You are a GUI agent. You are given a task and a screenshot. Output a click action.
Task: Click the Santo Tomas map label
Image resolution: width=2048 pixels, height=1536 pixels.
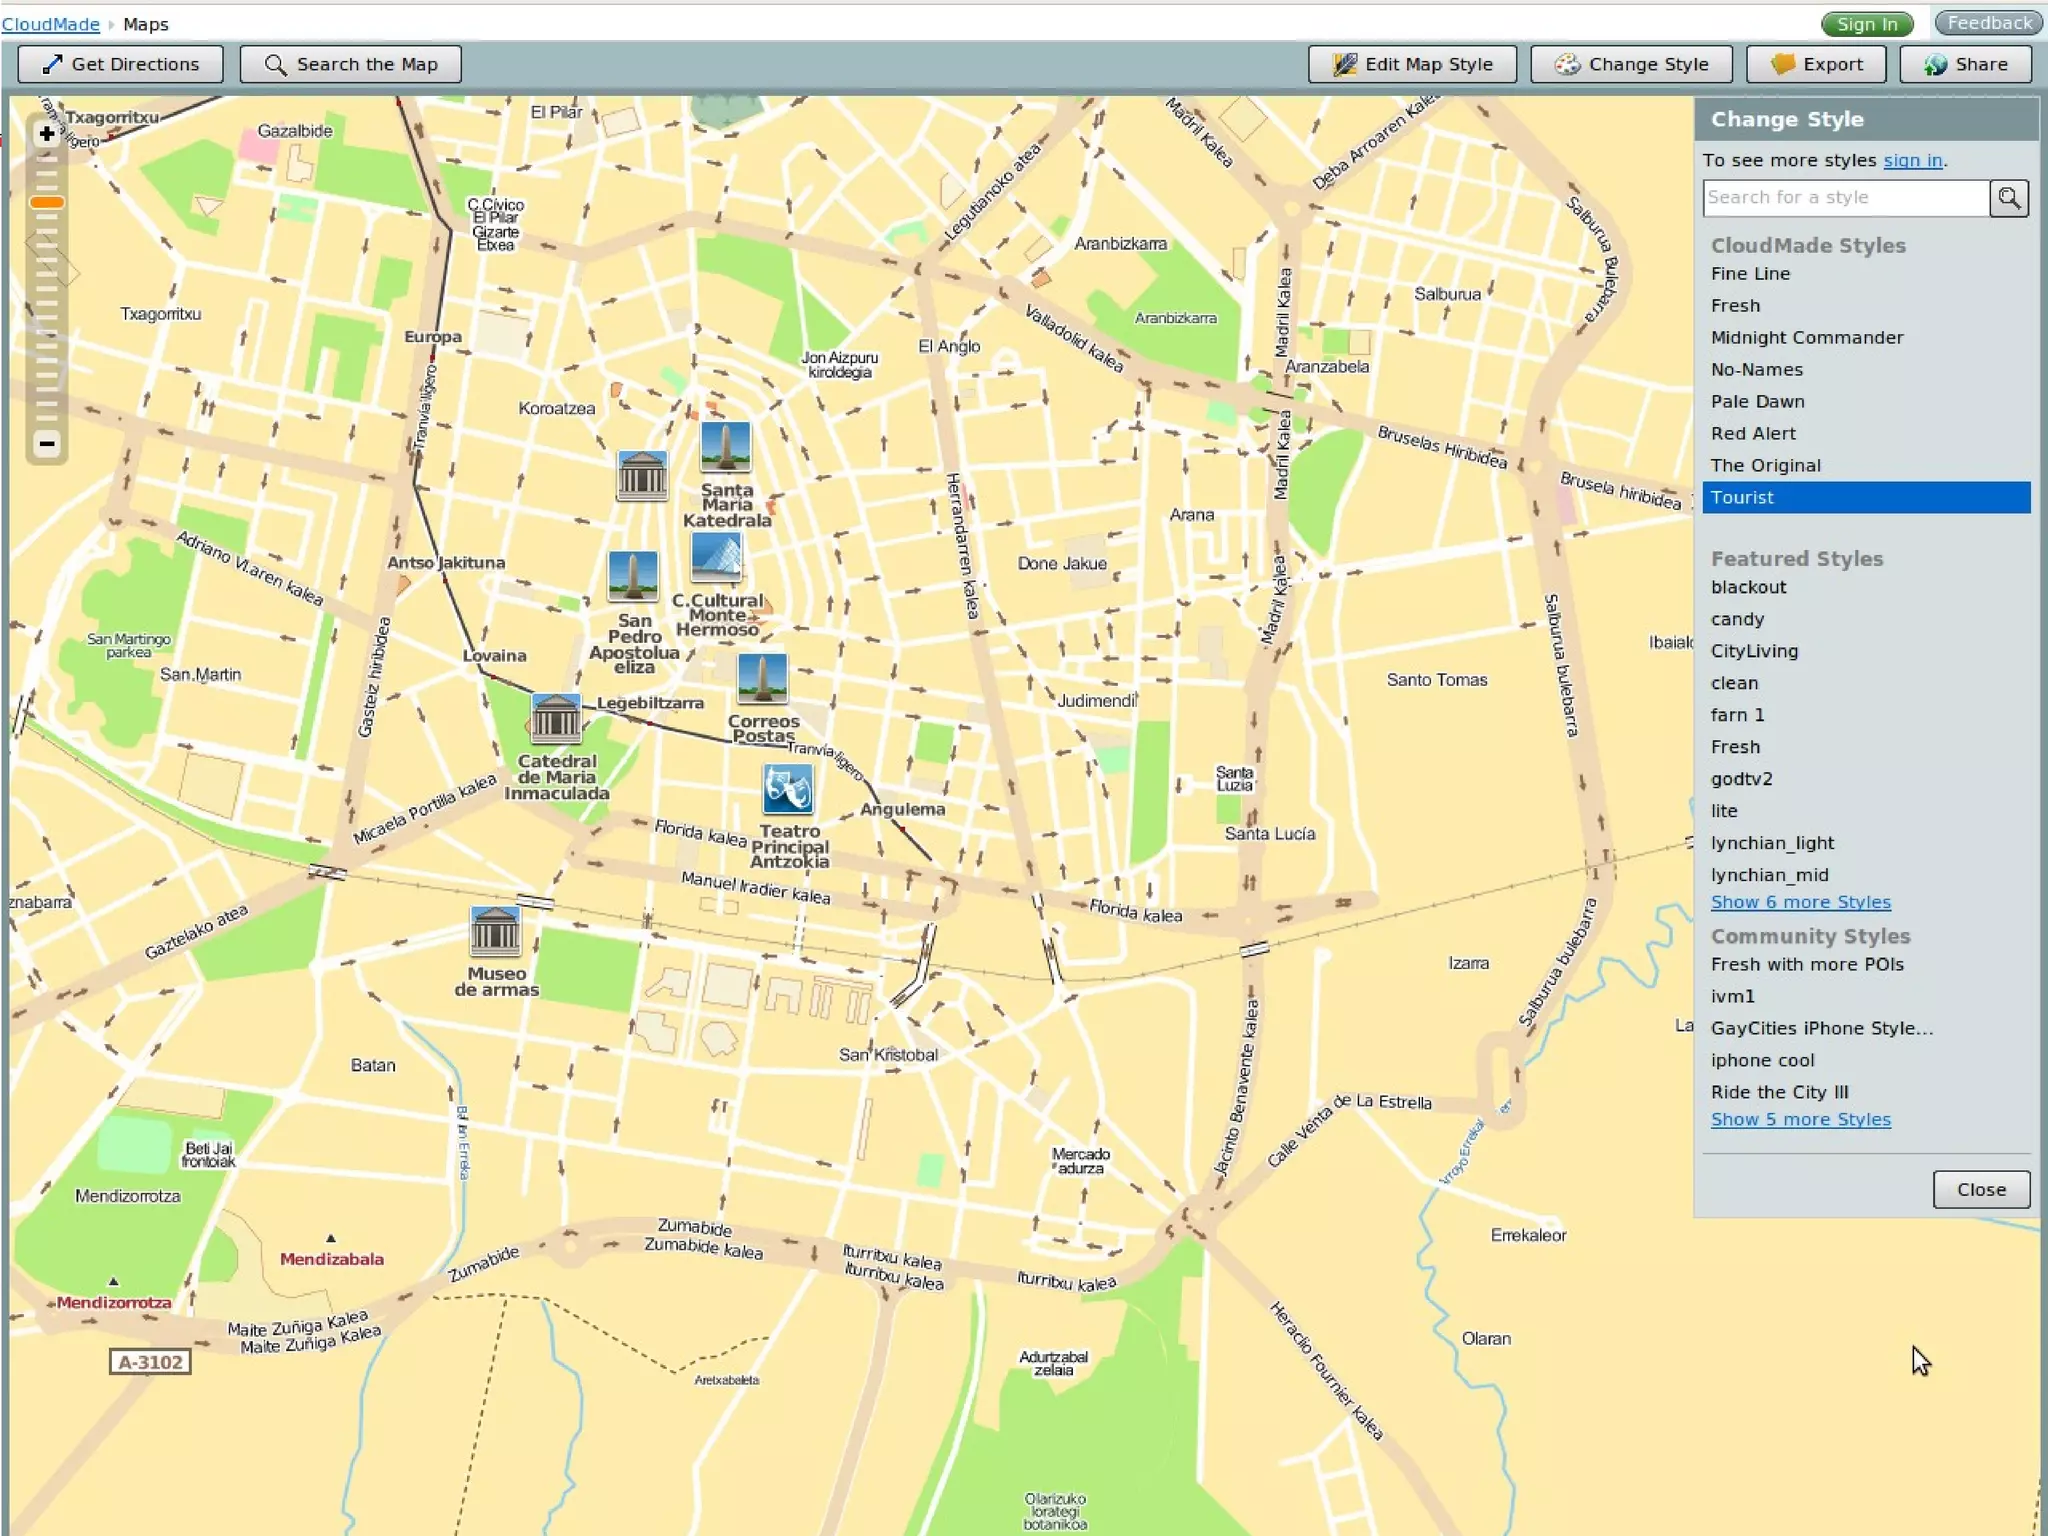point(1437,681)
